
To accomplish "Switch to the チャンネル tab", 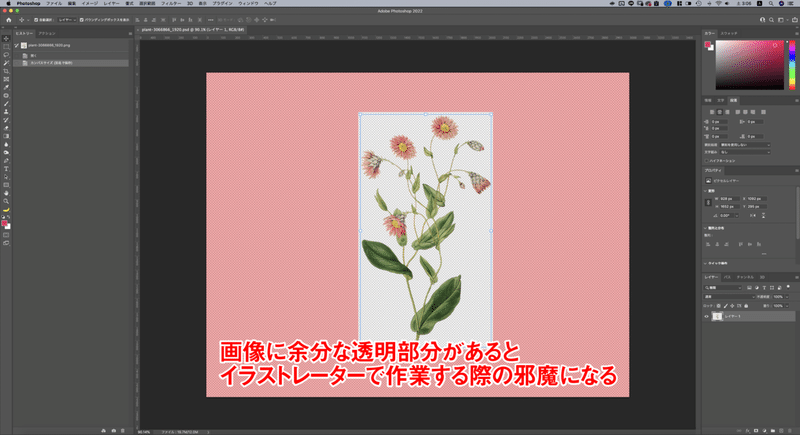I will click(745, 277).
